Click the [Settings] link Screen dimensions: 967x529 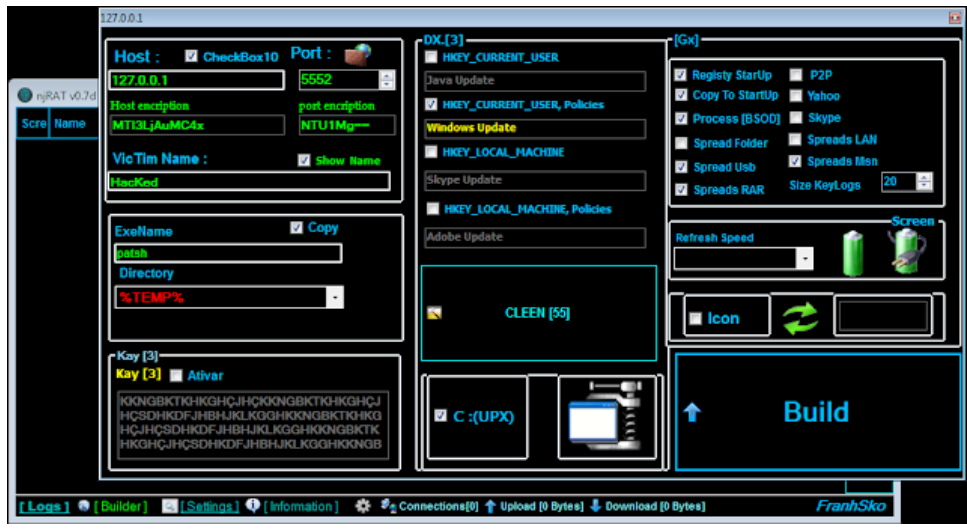[209, 507]
